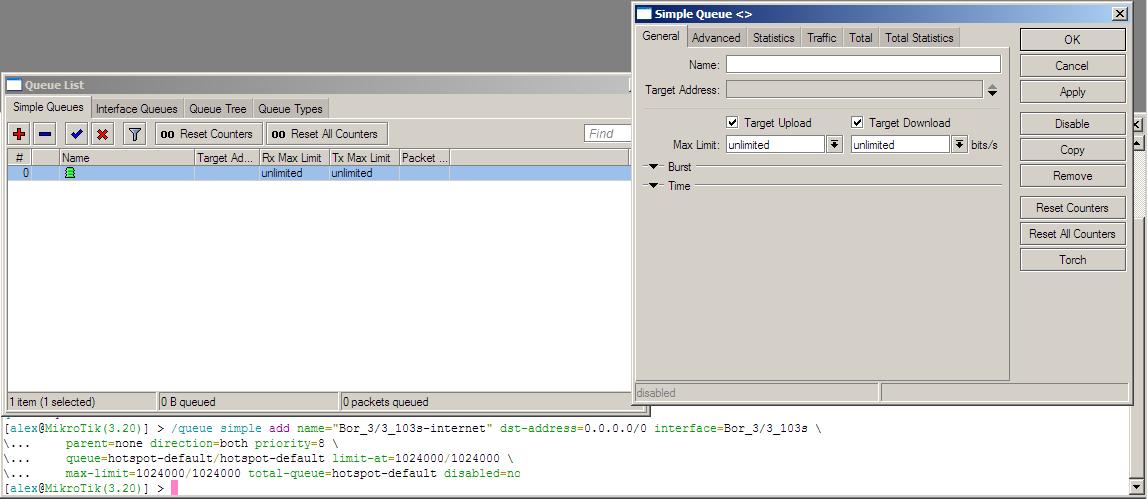Image resolution: width=1148 pixels, height=499 pixels.
Task: Click Reset Counters in Queue List toolbar
Action: click(207, 134)
